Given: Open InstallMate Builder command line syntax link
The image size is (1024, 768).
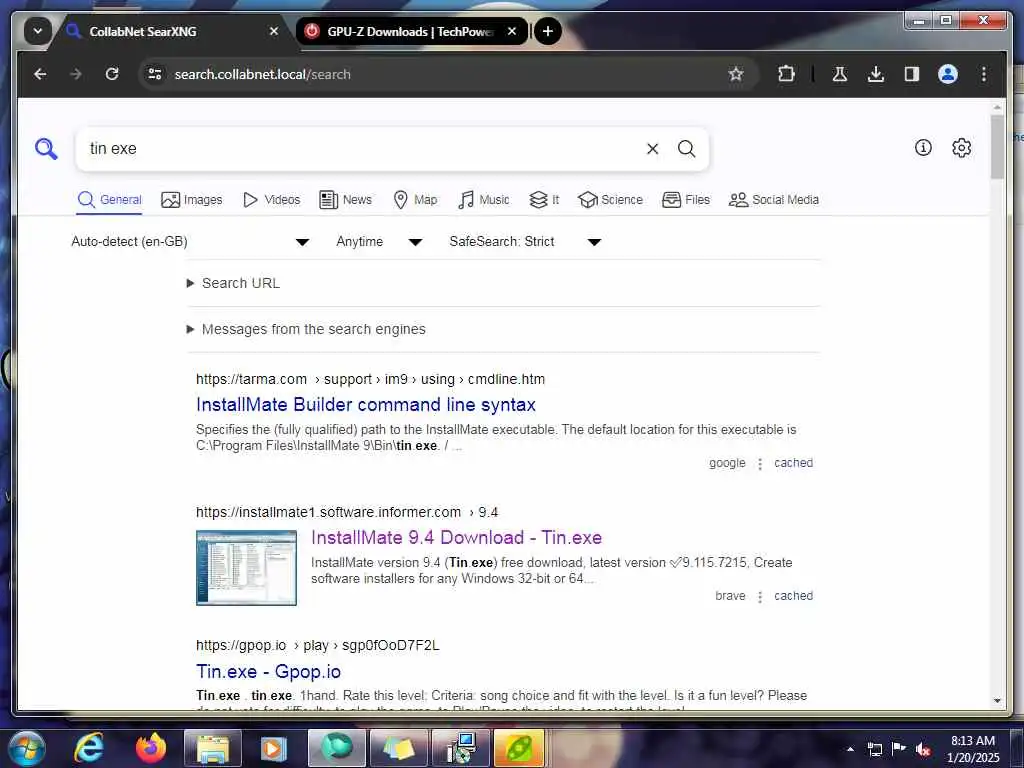Looking at the screenshot, I should [x=366, y=405].
